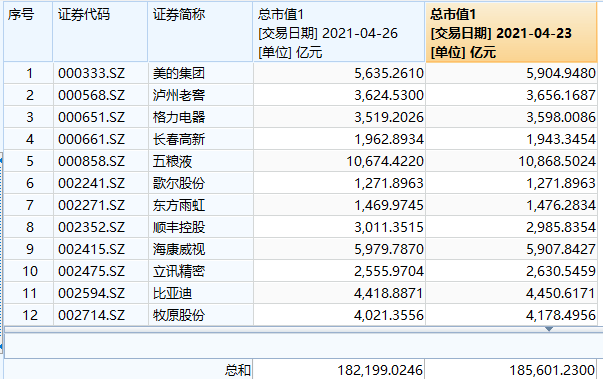Select the 牧原股份 cell
The width and height of the screenshot is (603, 379).
[200, 315]
